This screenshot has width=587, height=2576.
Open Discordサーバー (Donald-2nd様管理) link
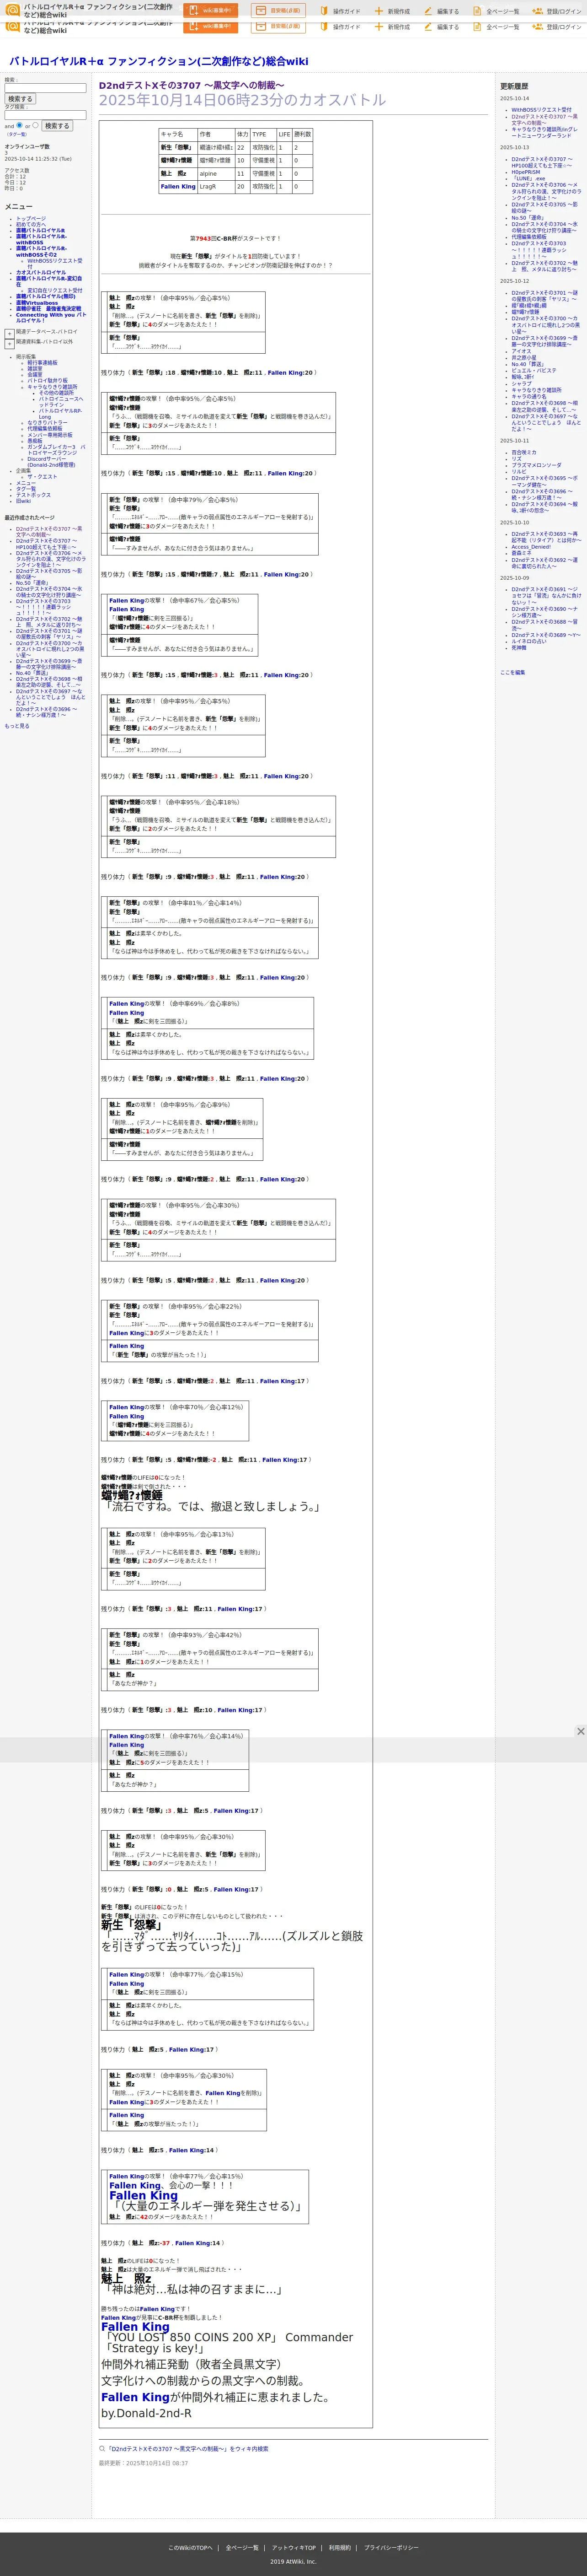click(x=51, y=461)
